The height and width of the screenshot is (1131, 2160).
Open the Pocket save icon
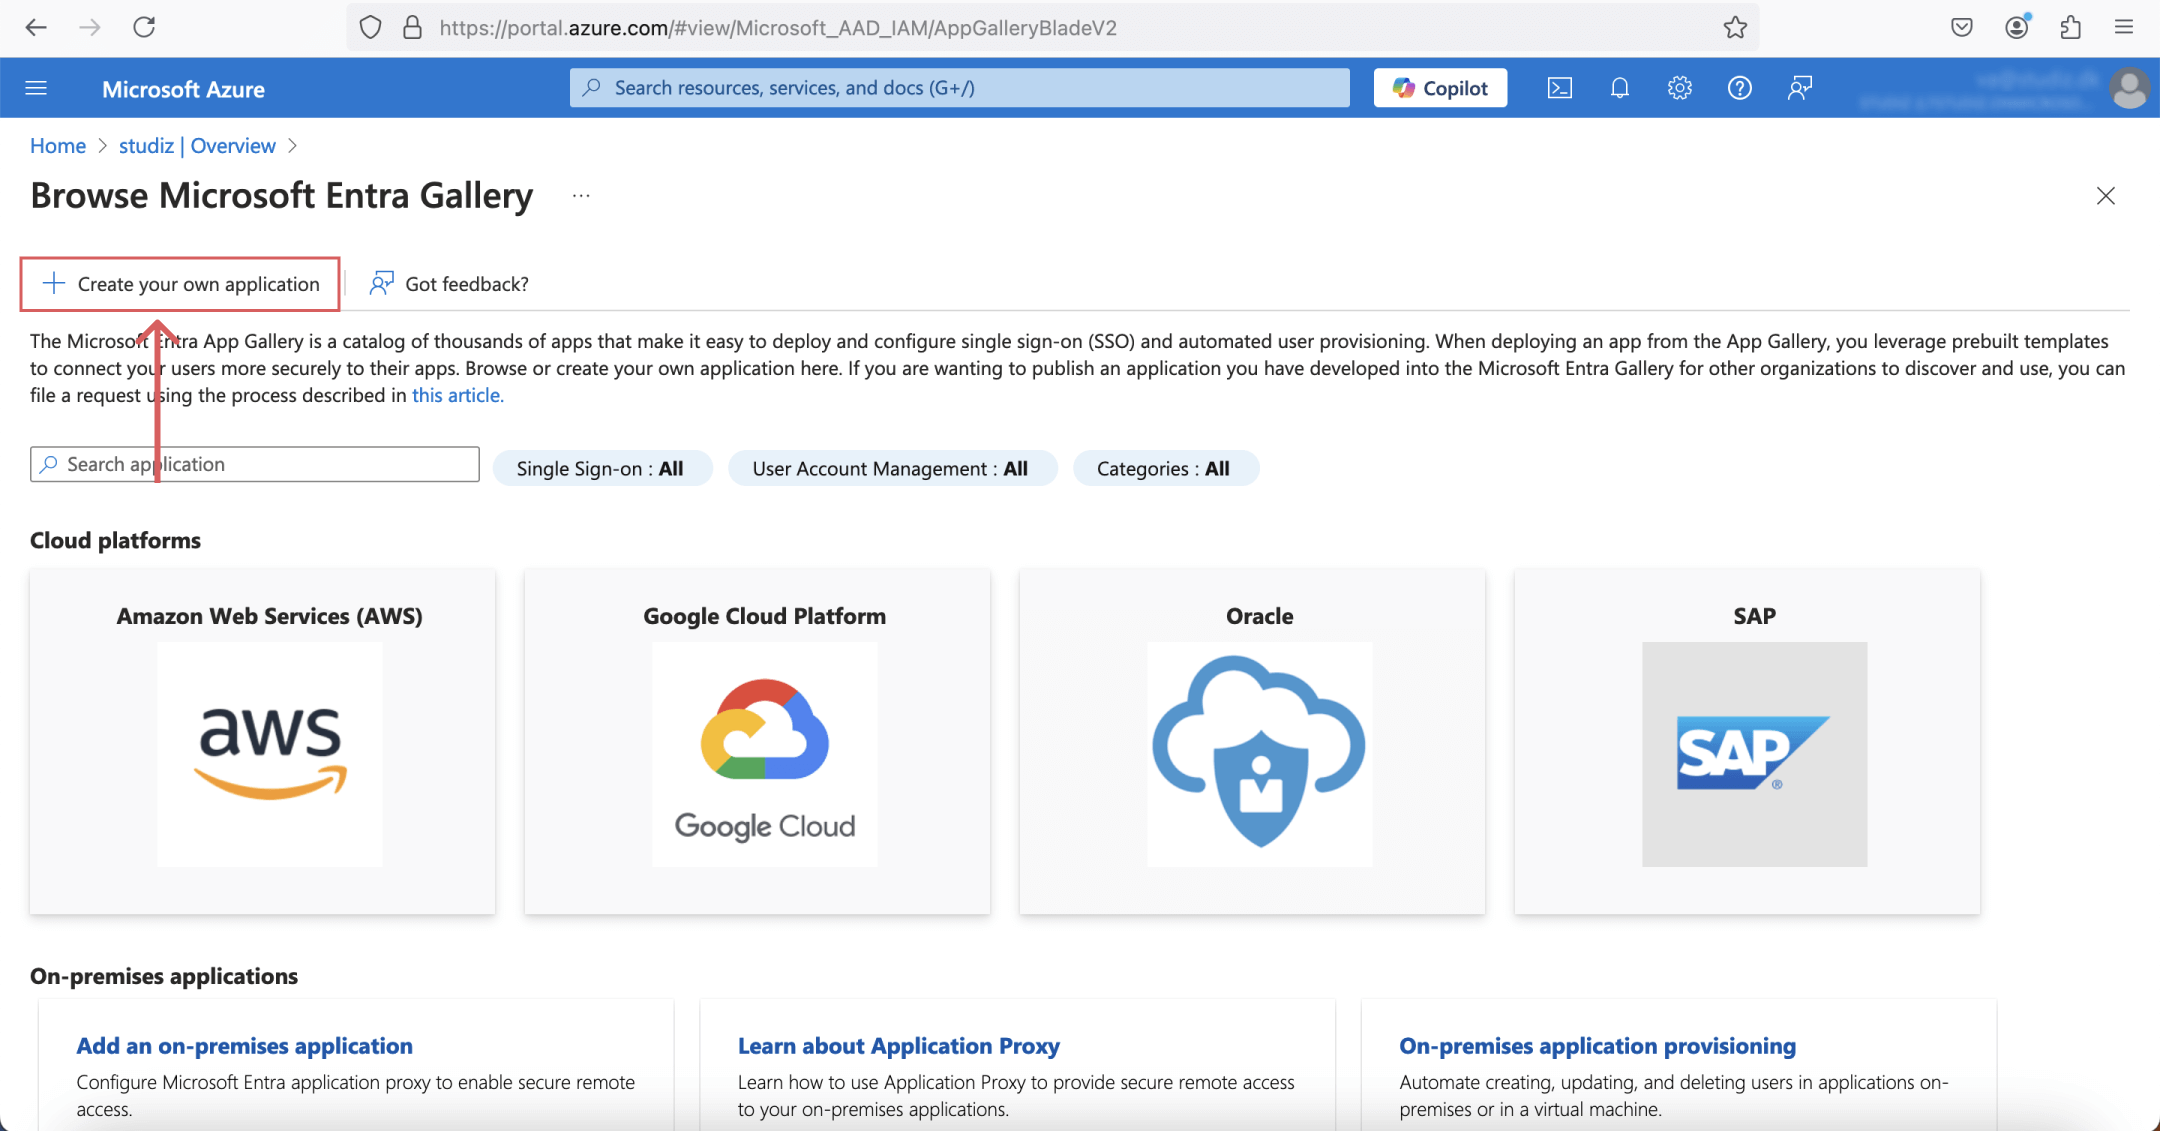[x=1962, y=28]
